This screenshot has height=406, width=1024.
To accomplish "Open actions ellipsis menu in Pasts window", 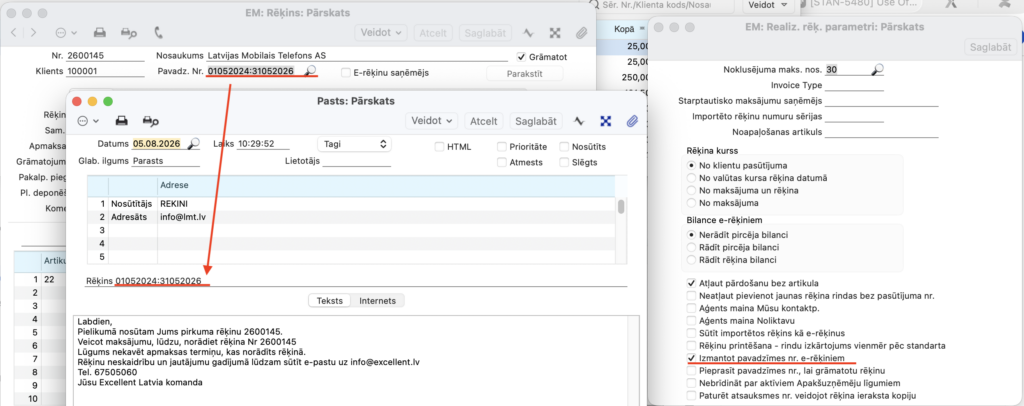I will (88, 121).
